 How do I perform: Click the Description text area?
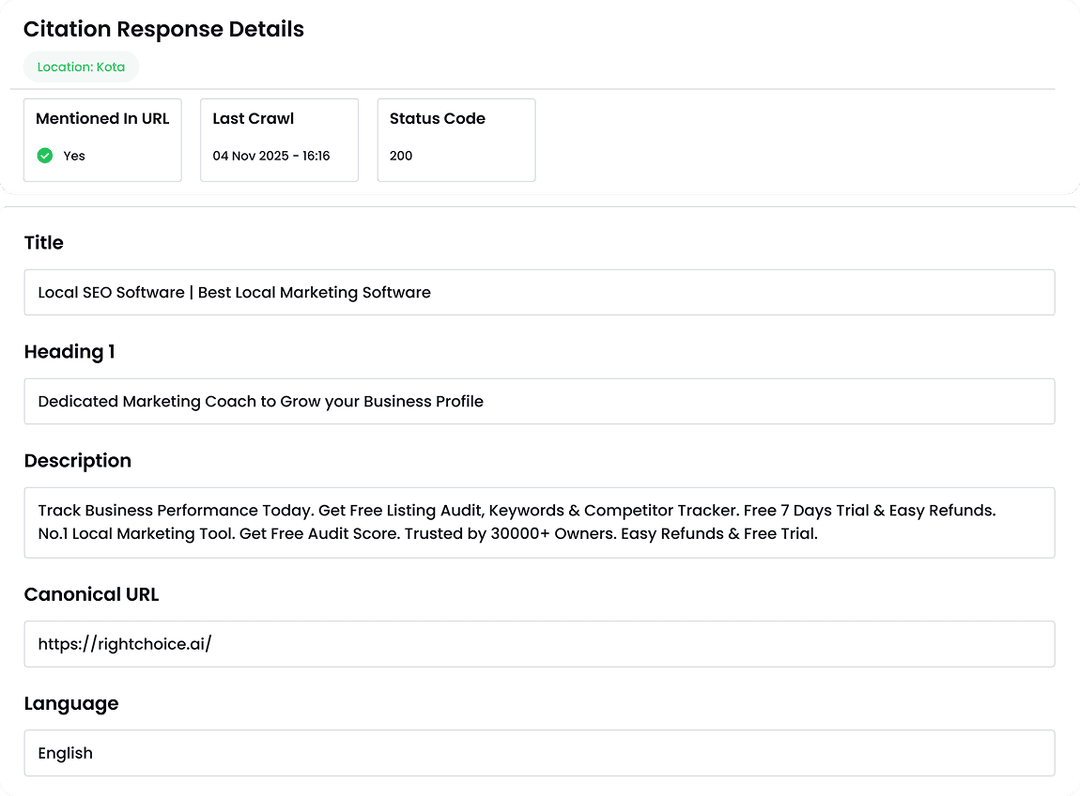[x=540, y=522]
